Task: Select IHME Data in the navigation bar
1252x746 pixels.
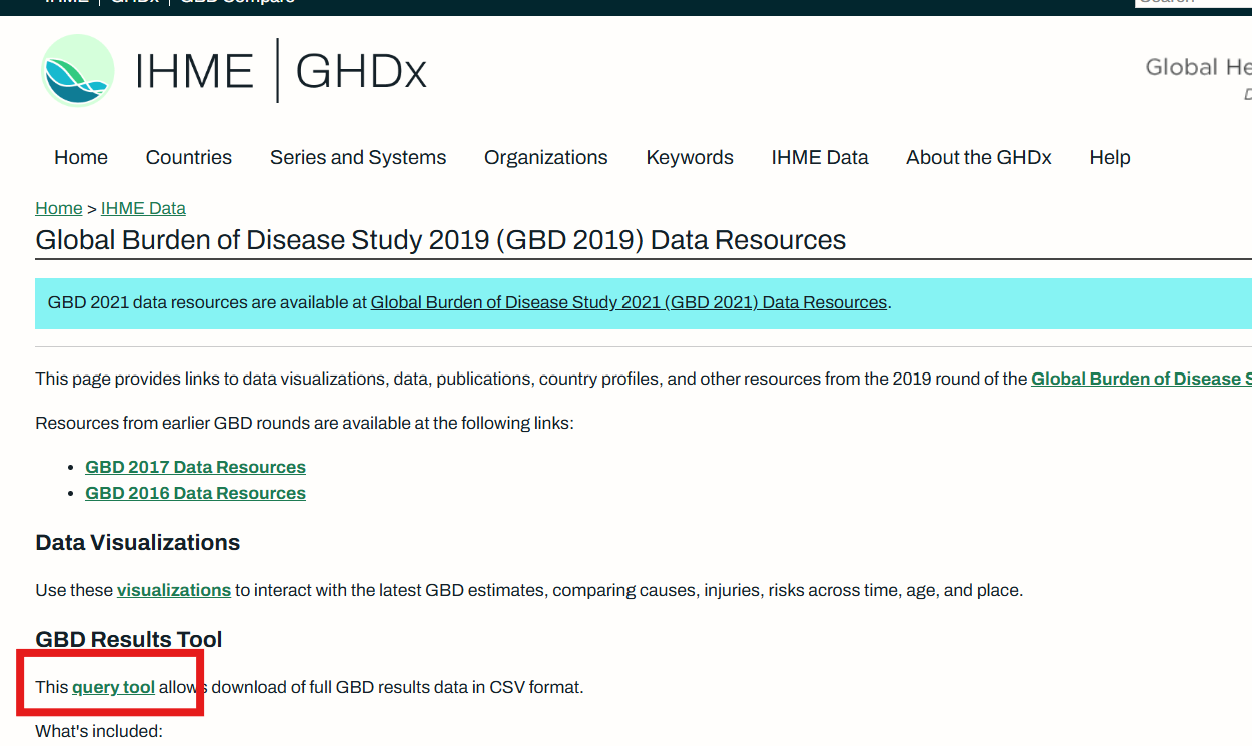Action: click(x=820, y=157)
